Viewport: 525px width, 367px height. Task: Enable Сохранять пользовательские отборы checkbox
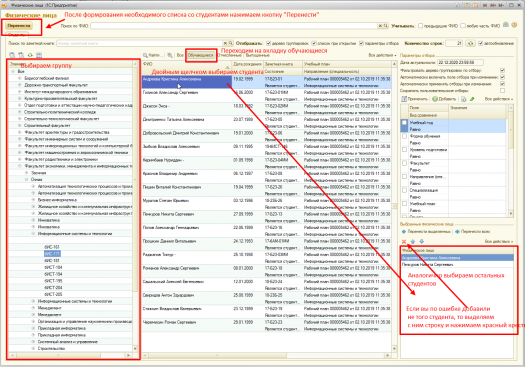pos(502,90)
